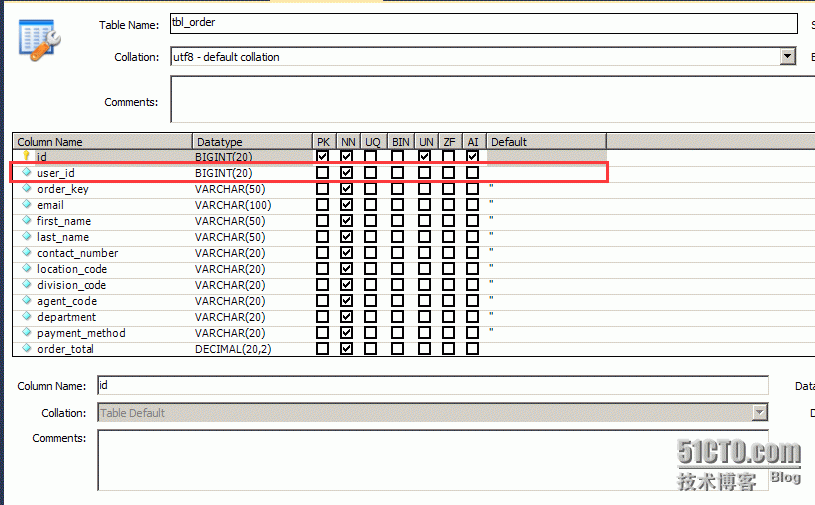Viewport: 815px width, 505px height.
Task: Enable BIN checkbox for first_name
Action: pyautogui.click(x=398, y=221)
